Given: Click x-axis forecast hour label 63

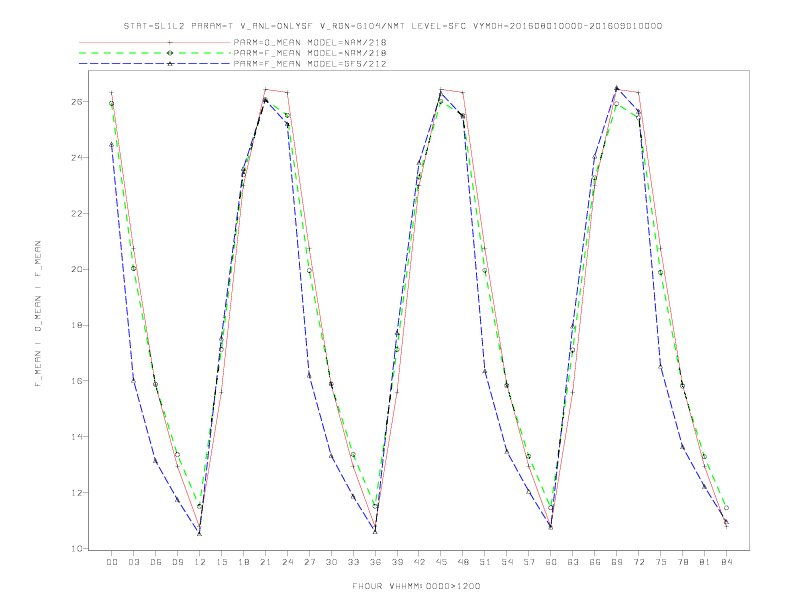Looking at the screenshot, I should (x=573, y=562).
